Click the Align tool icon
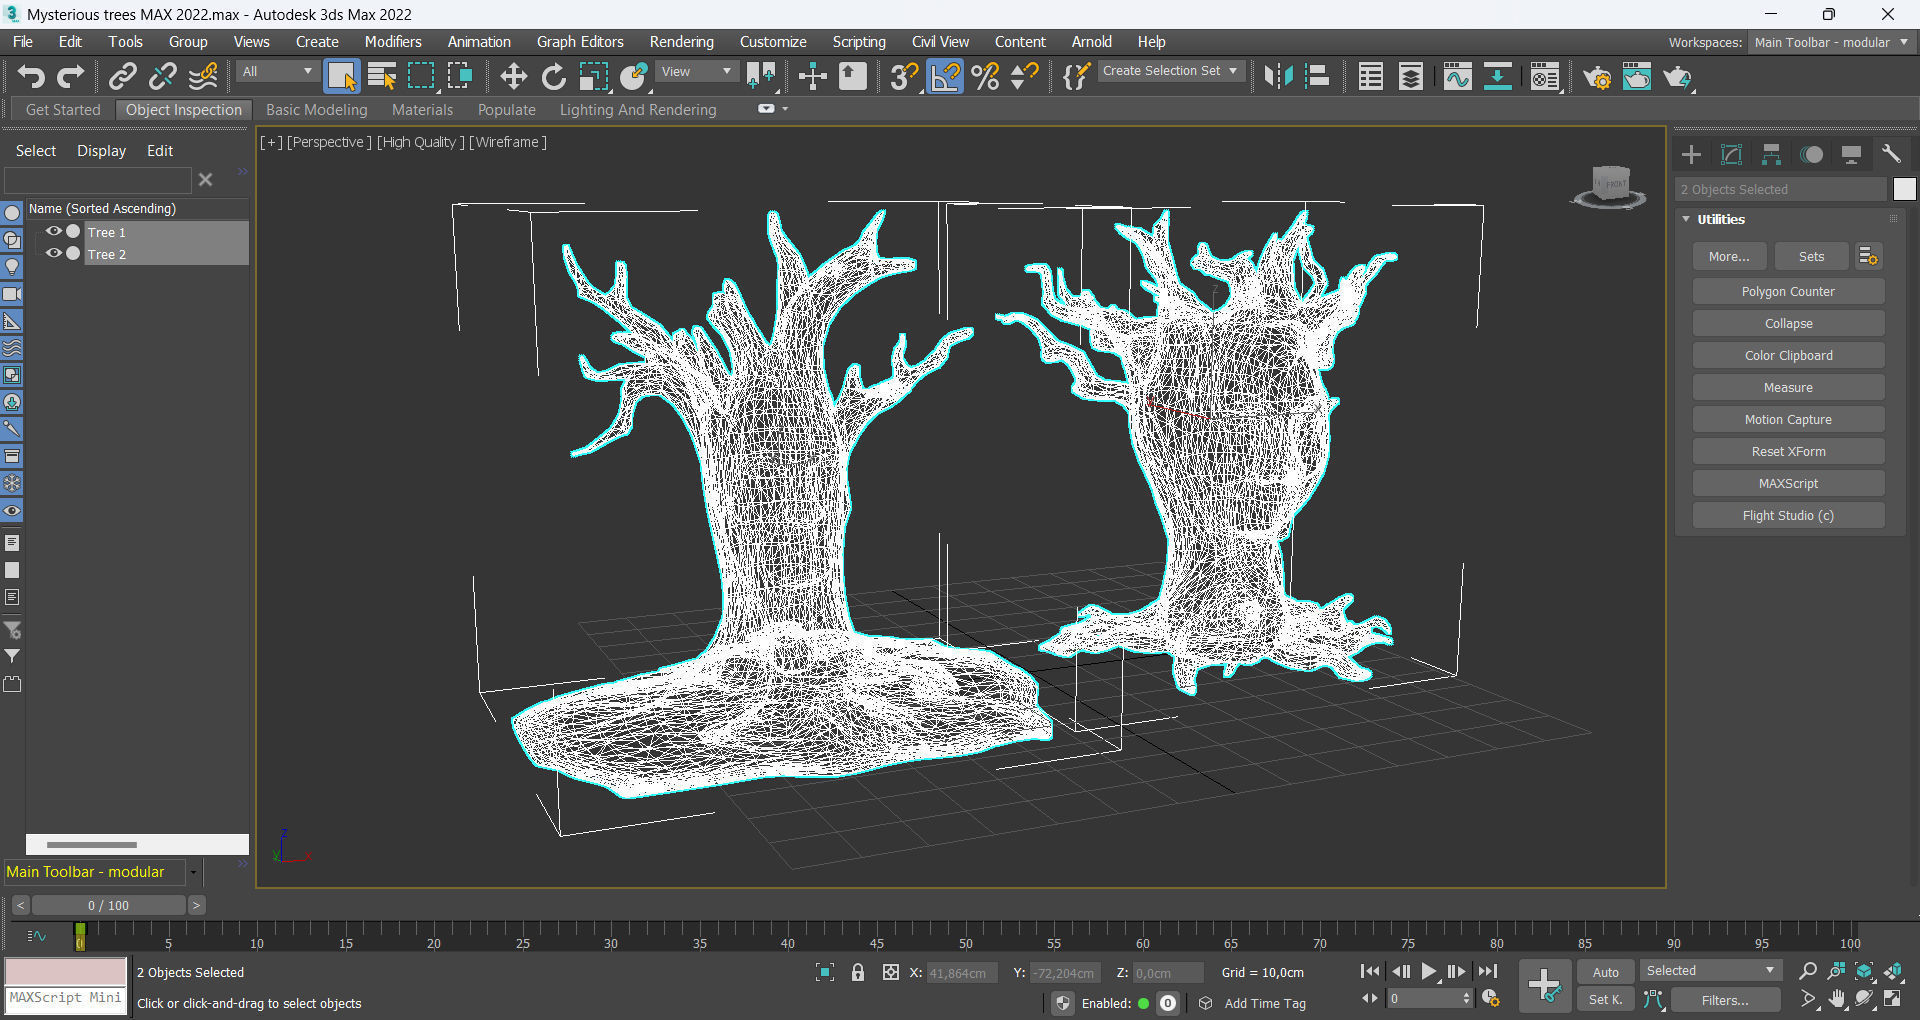Screen dimensions: 1920x1020 1318,77
